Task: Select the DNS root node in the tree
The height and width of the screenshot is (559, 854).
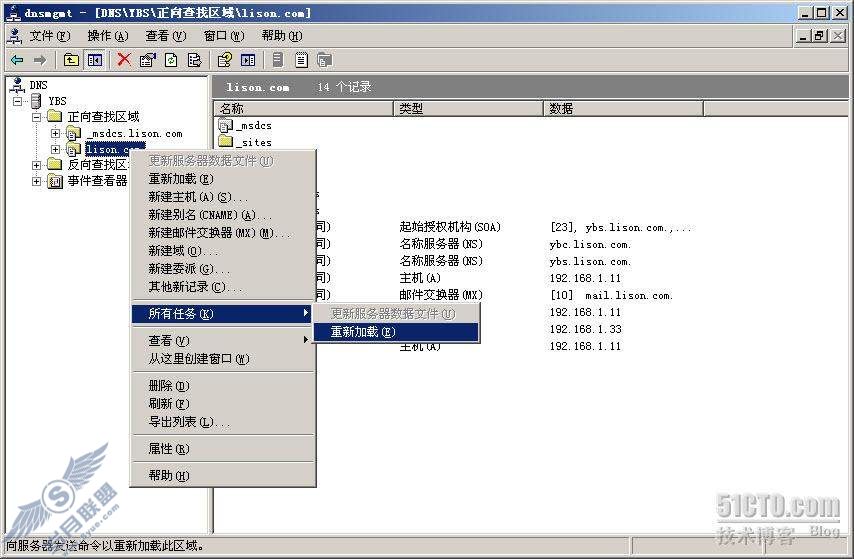Action: pyautogui.click(x=38, y=85)
